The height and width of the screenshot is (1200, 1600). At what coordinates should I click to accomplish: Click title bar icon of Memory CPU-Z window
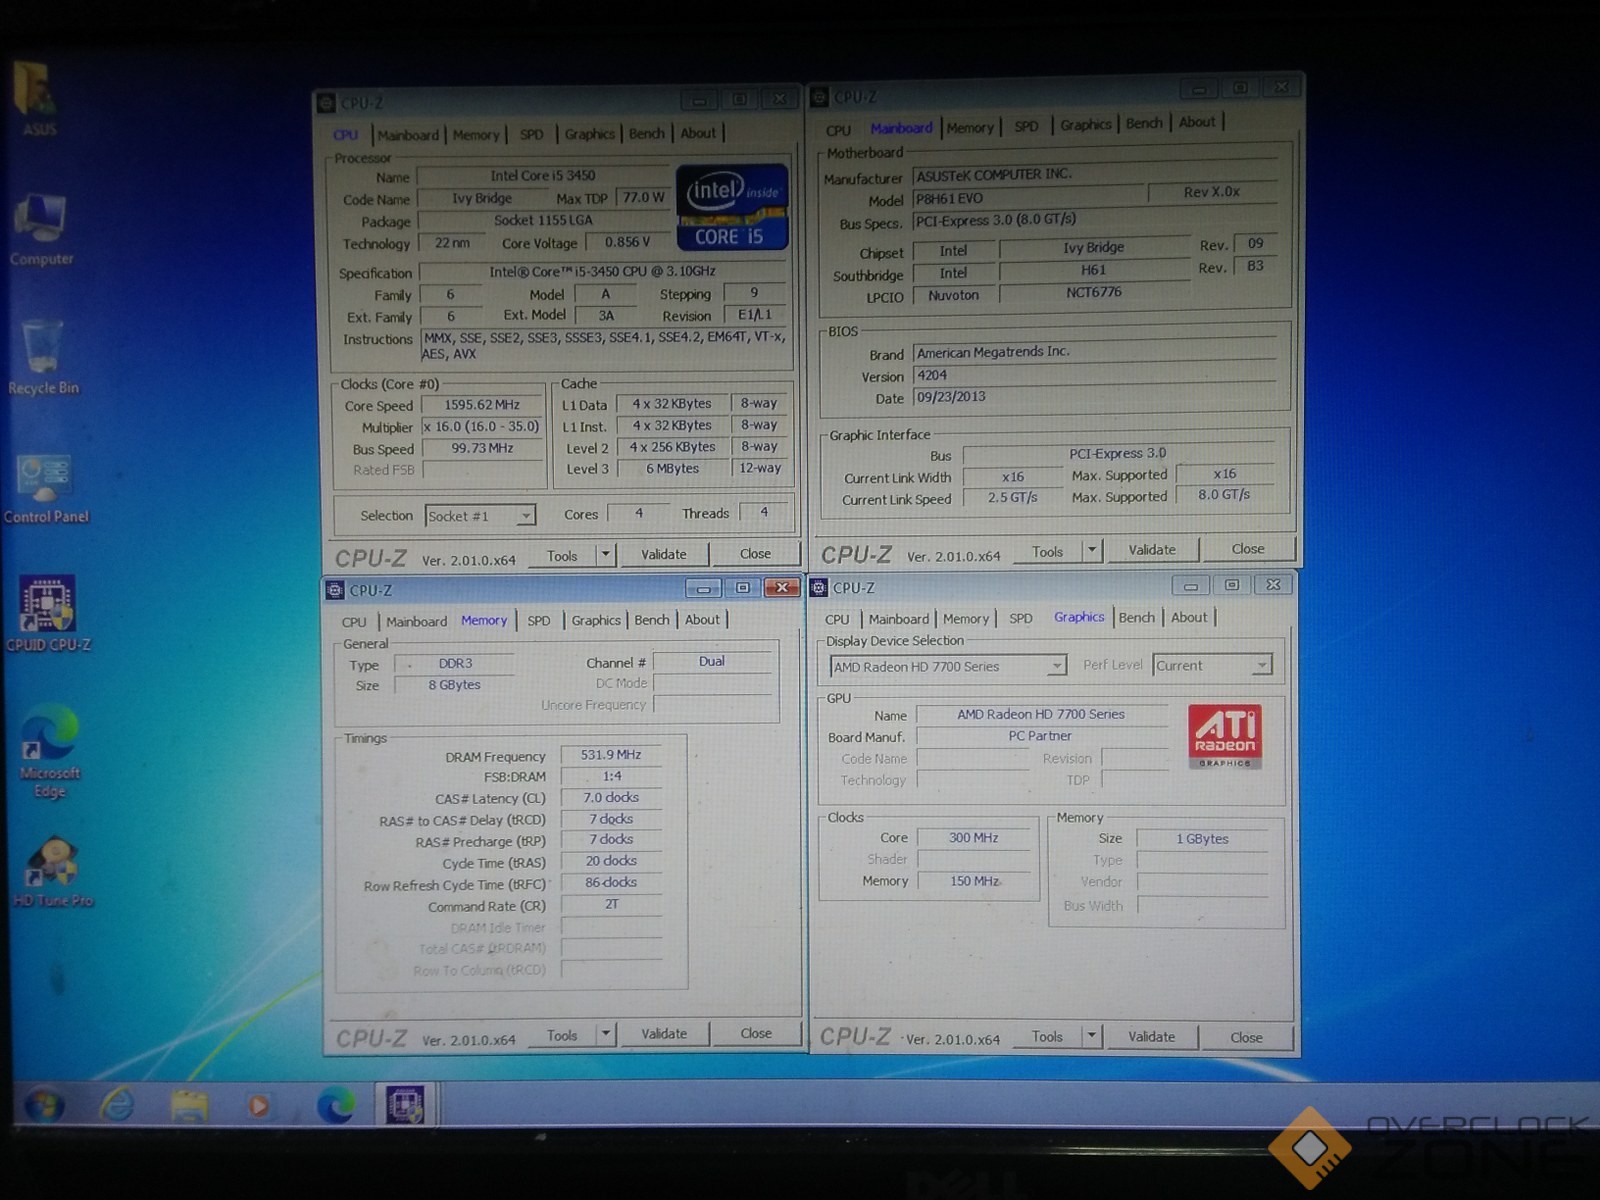pyautogui.click(x=337, y=590)
